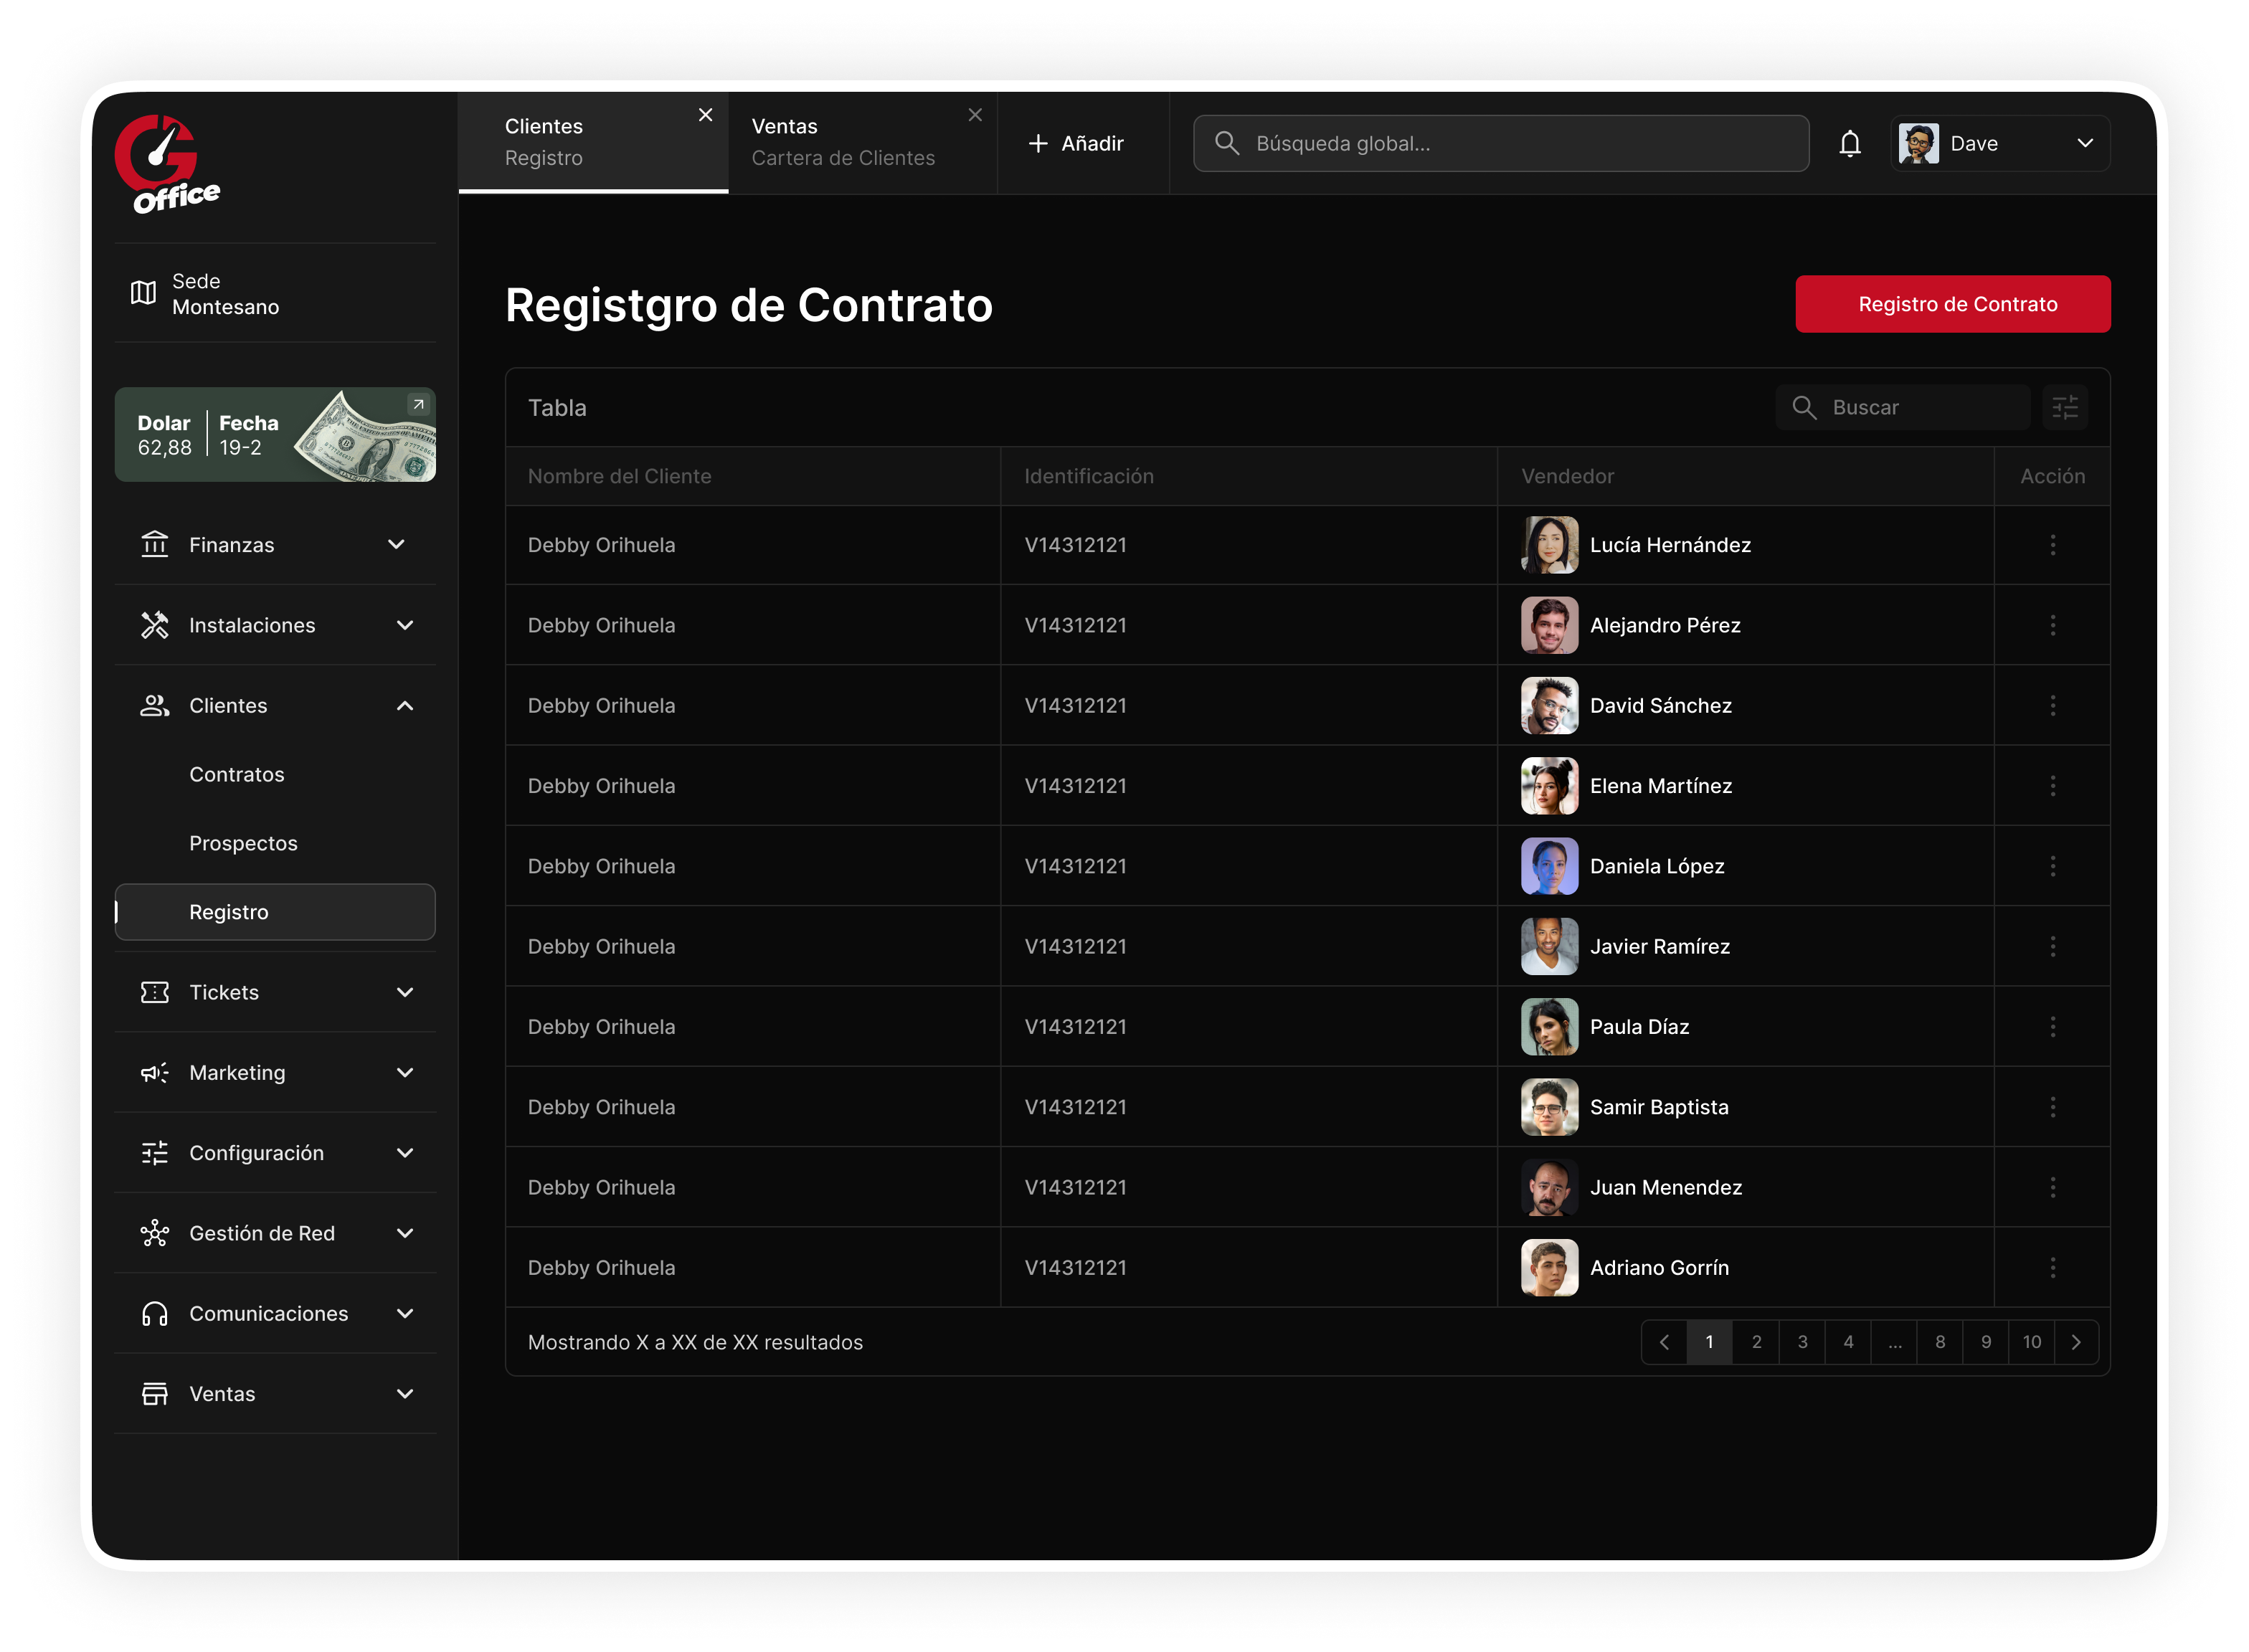Click the global search magnifier icon

(1226, 143)
